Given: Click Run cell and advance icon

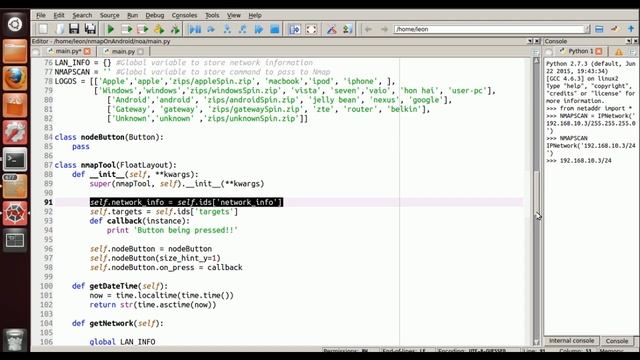Looking at the screenshot, I should pos(143,29).
